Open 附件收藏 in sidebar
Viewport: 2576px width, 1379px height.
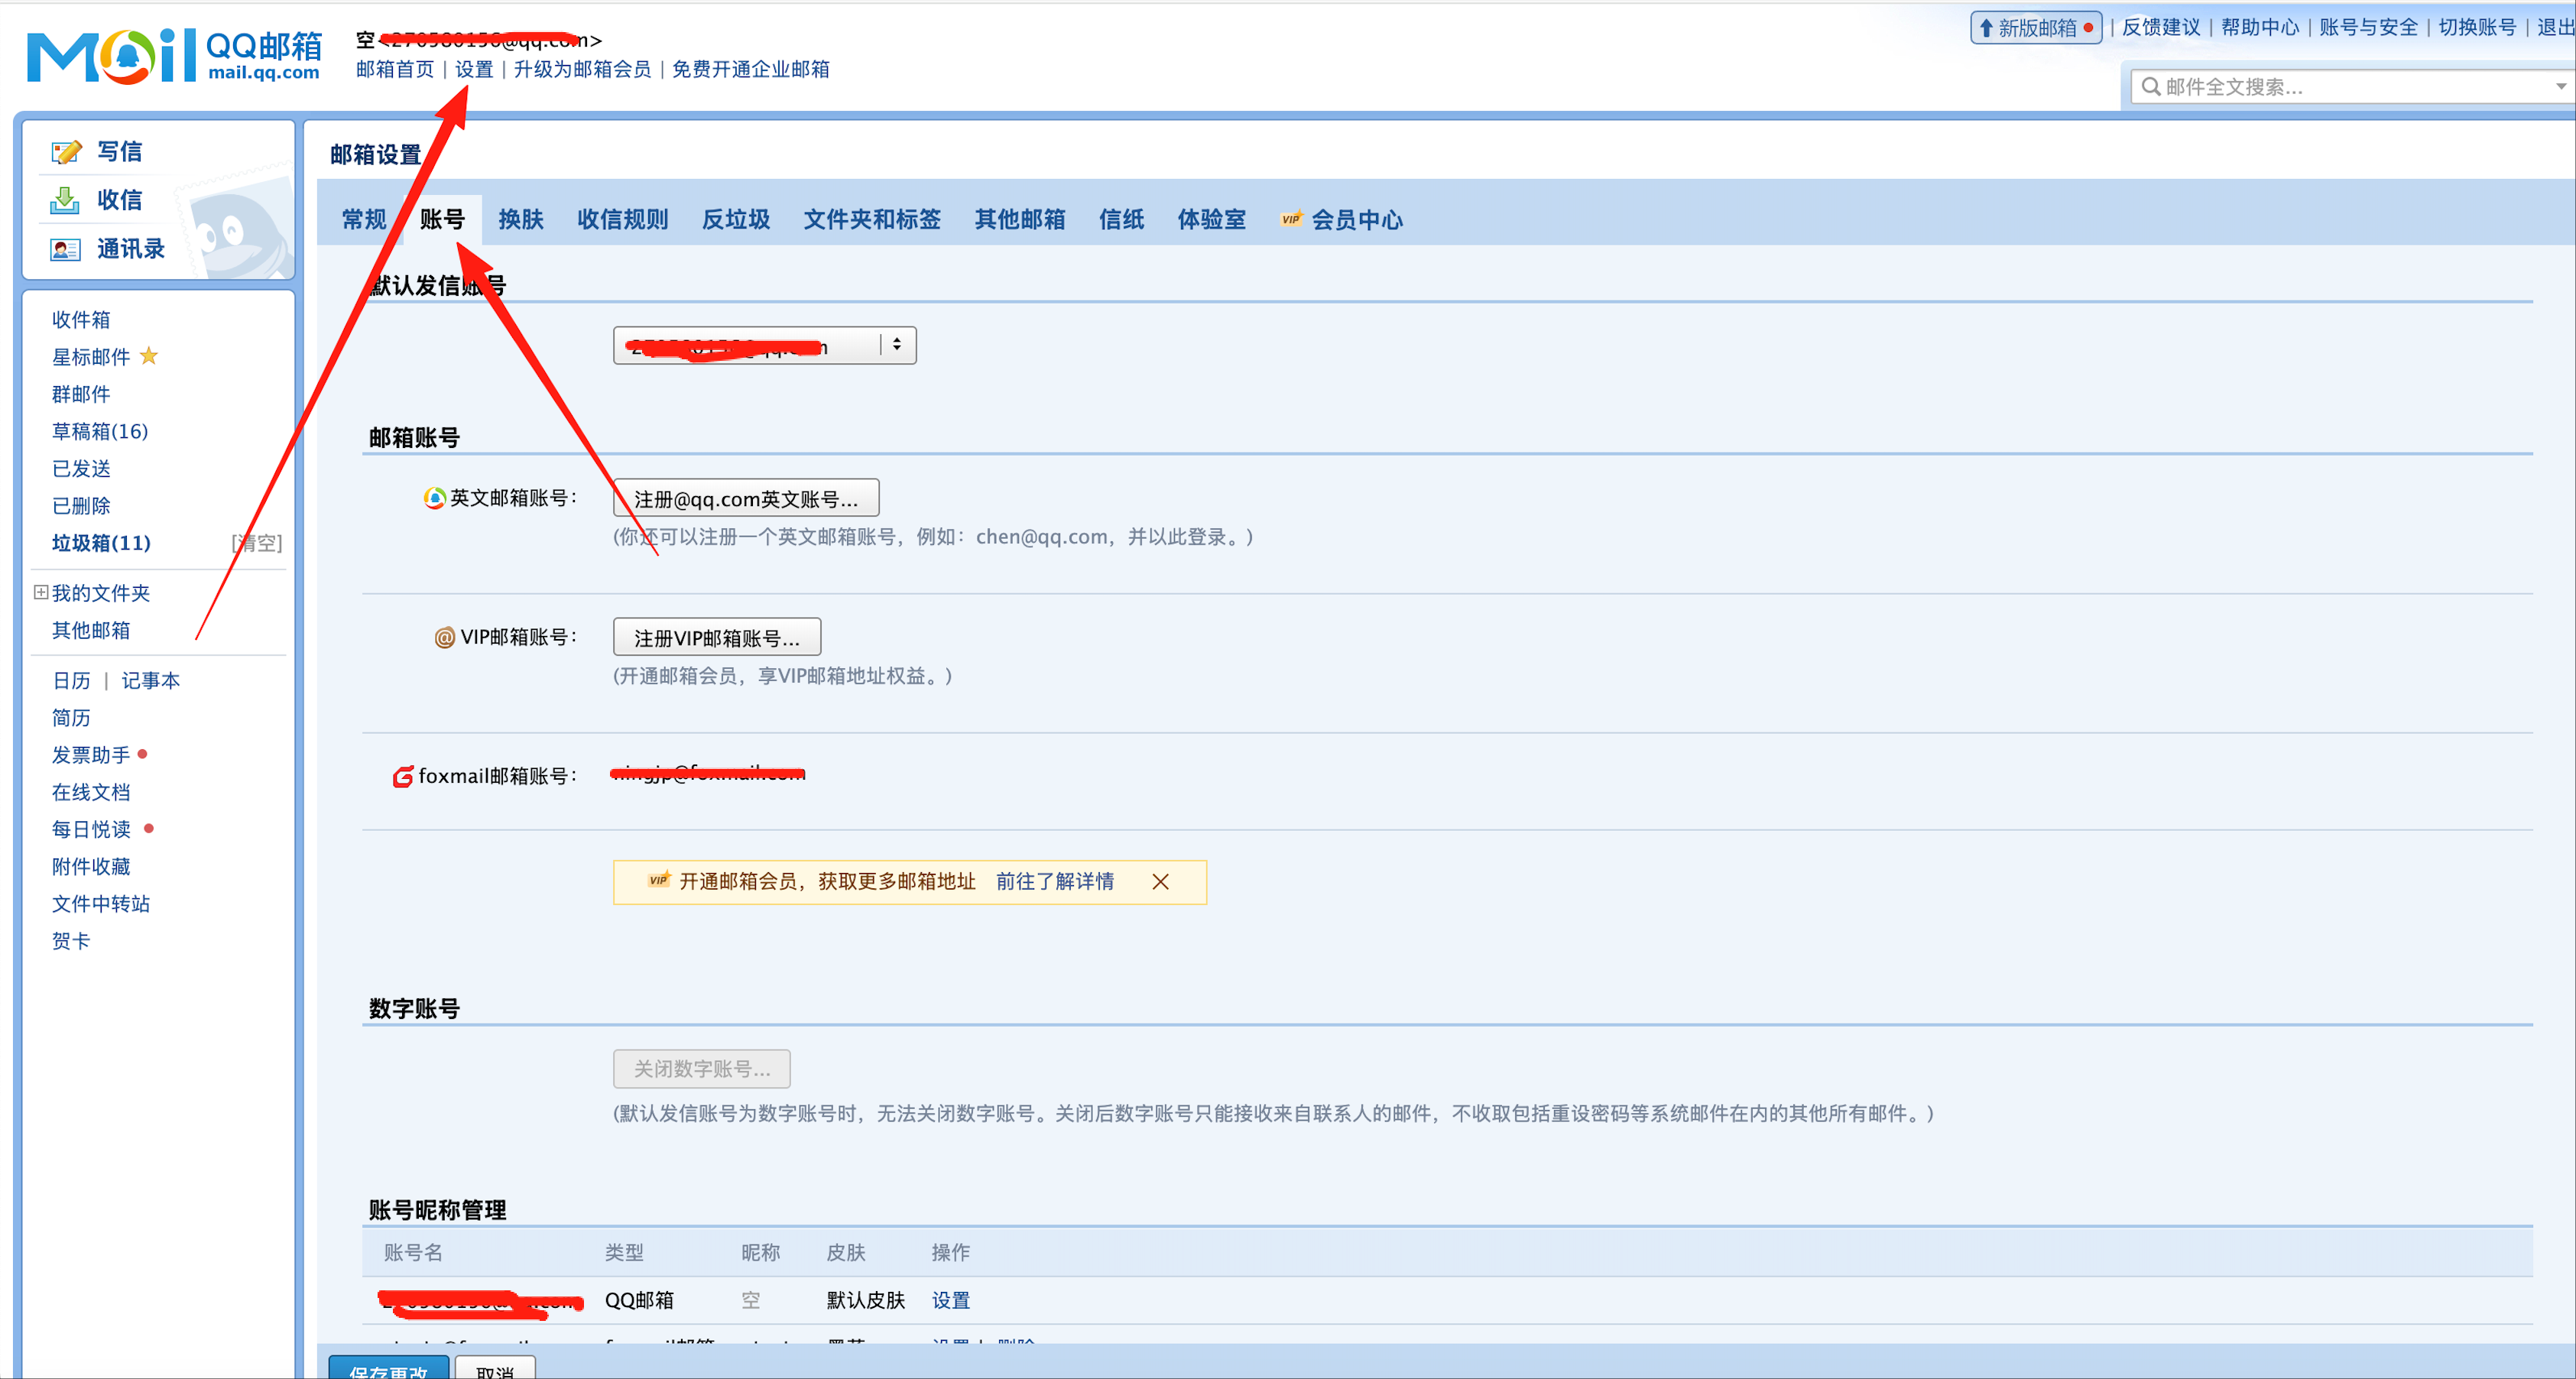coord(91,866)
